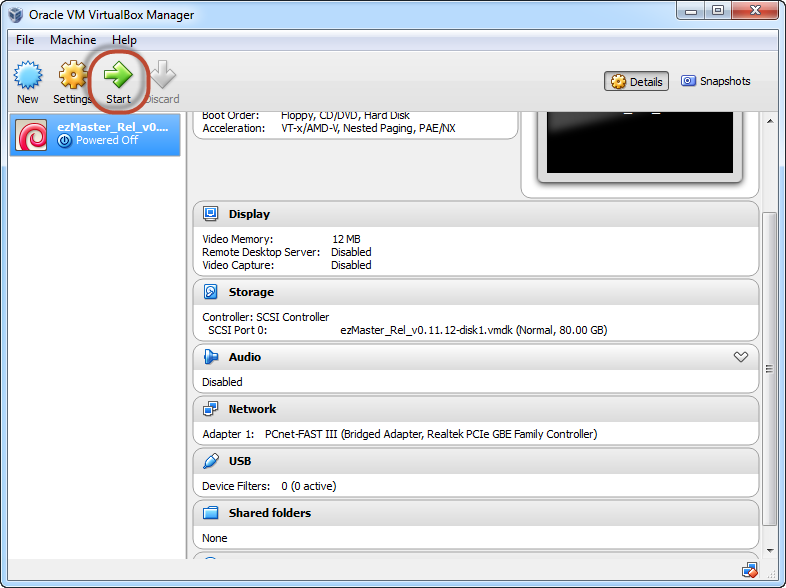Open the Network section header link
The height and width of the screenshot is (588, 786).
pos(252,409)
